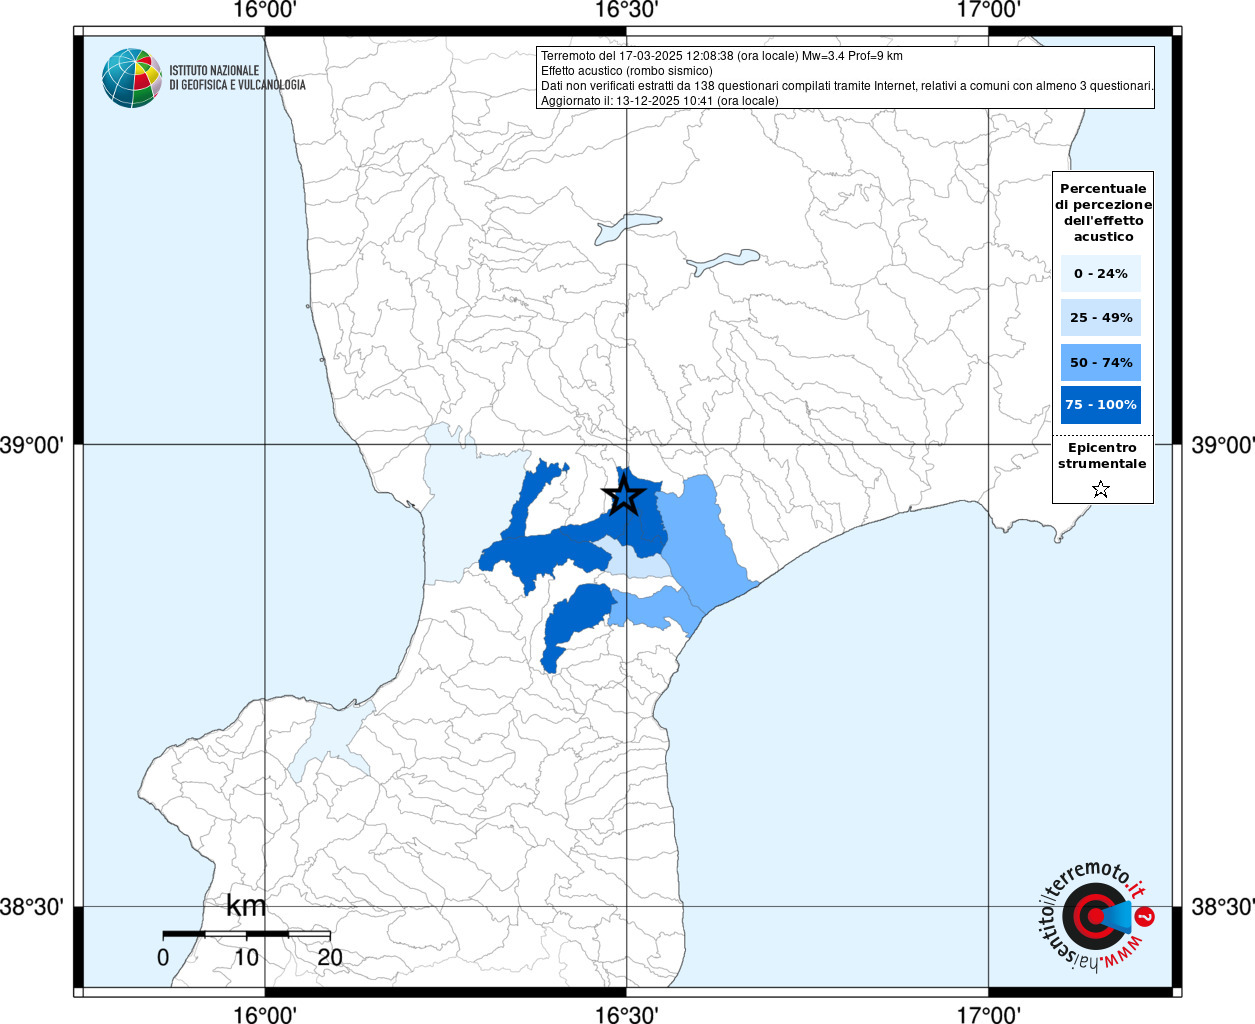This screenshot has width=1255, height=1024.
Task: Click the 'Istituto Nazionale di Geofisica e Vulcanologia' text
Action: (237, 78)
